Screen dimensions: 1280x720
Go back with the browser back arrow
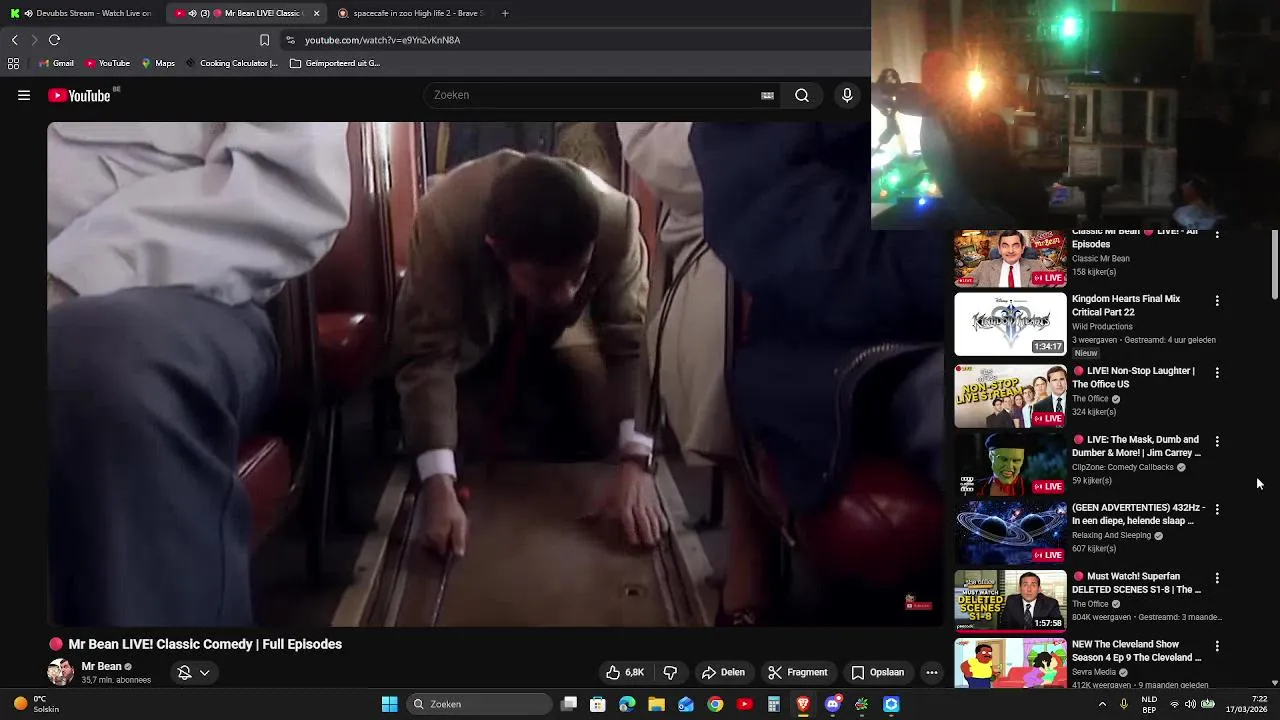coord(14,40)
